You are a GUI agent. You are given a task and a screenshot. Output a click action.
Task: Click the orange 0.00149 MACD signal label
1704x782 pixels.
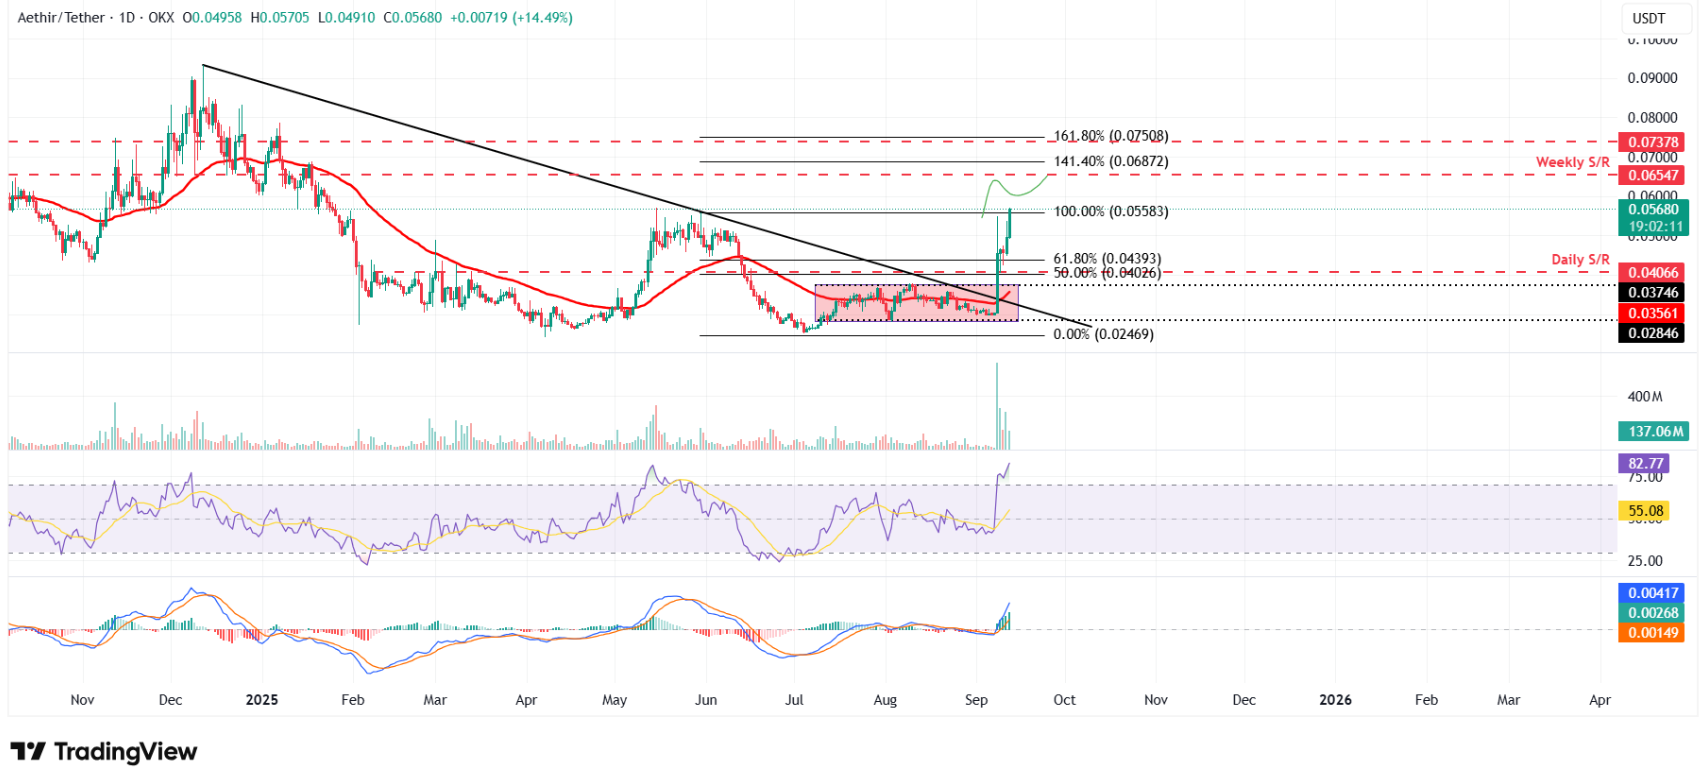click(1652, 633)
